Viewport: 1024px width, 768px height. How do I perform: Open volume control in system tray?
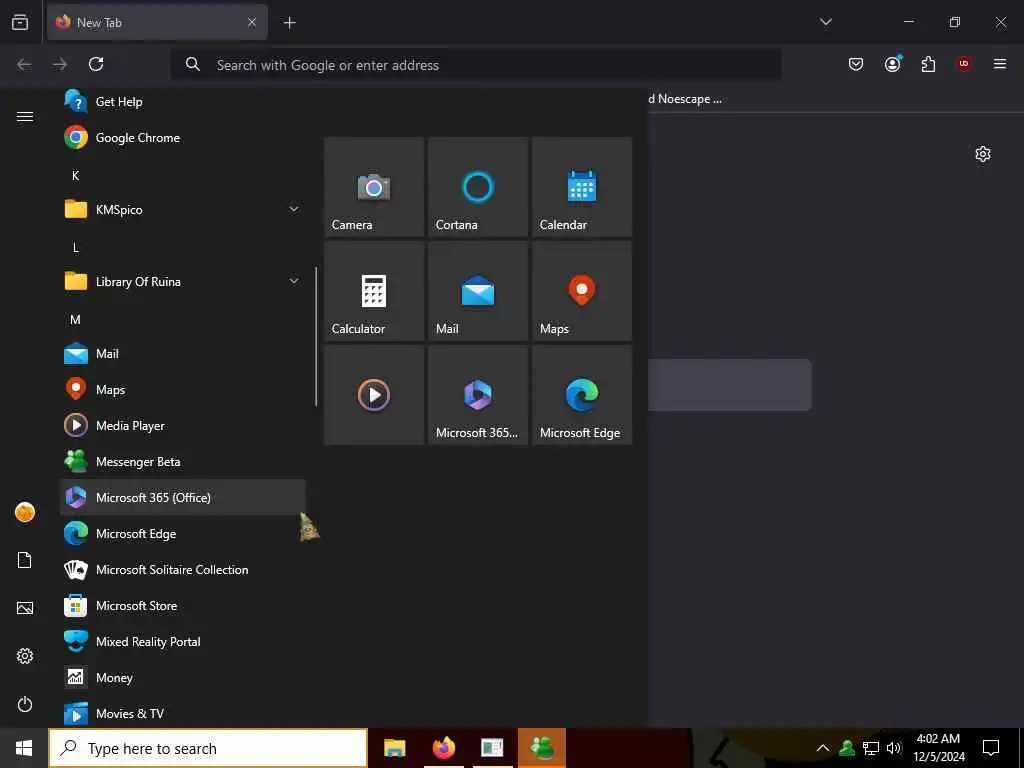click(x=894, y=748)
